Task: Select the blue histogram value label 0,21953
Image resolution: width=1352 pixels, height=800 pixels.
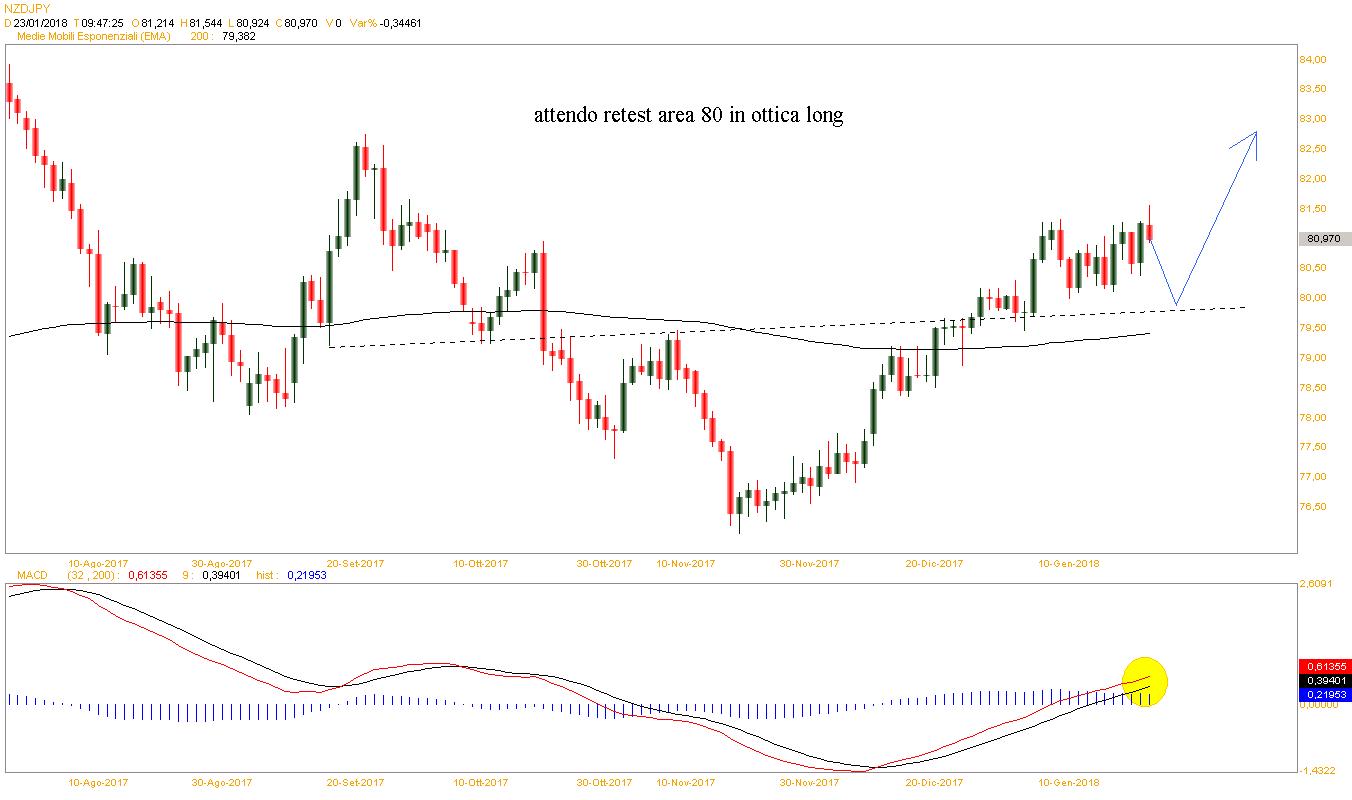Action: click(1323, 694)
